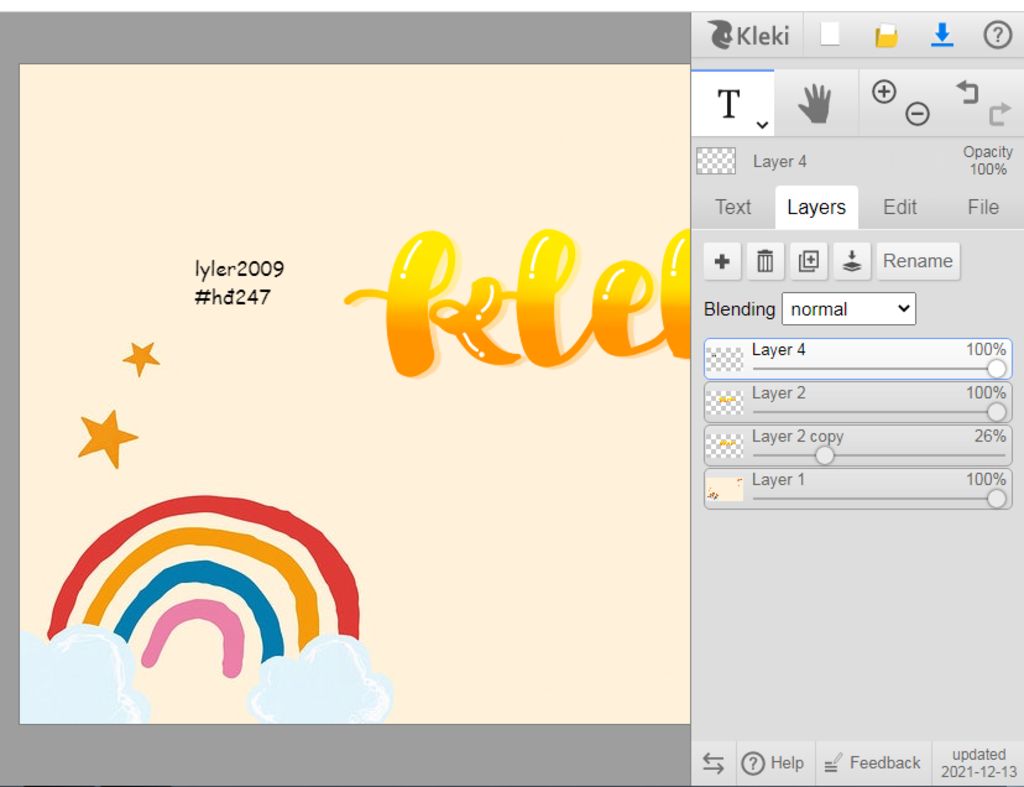Image resolution: width=1024 pixels, height=787 pixels.
Task: Duplicate the selected layer
Action: click(x=808, y=261)
